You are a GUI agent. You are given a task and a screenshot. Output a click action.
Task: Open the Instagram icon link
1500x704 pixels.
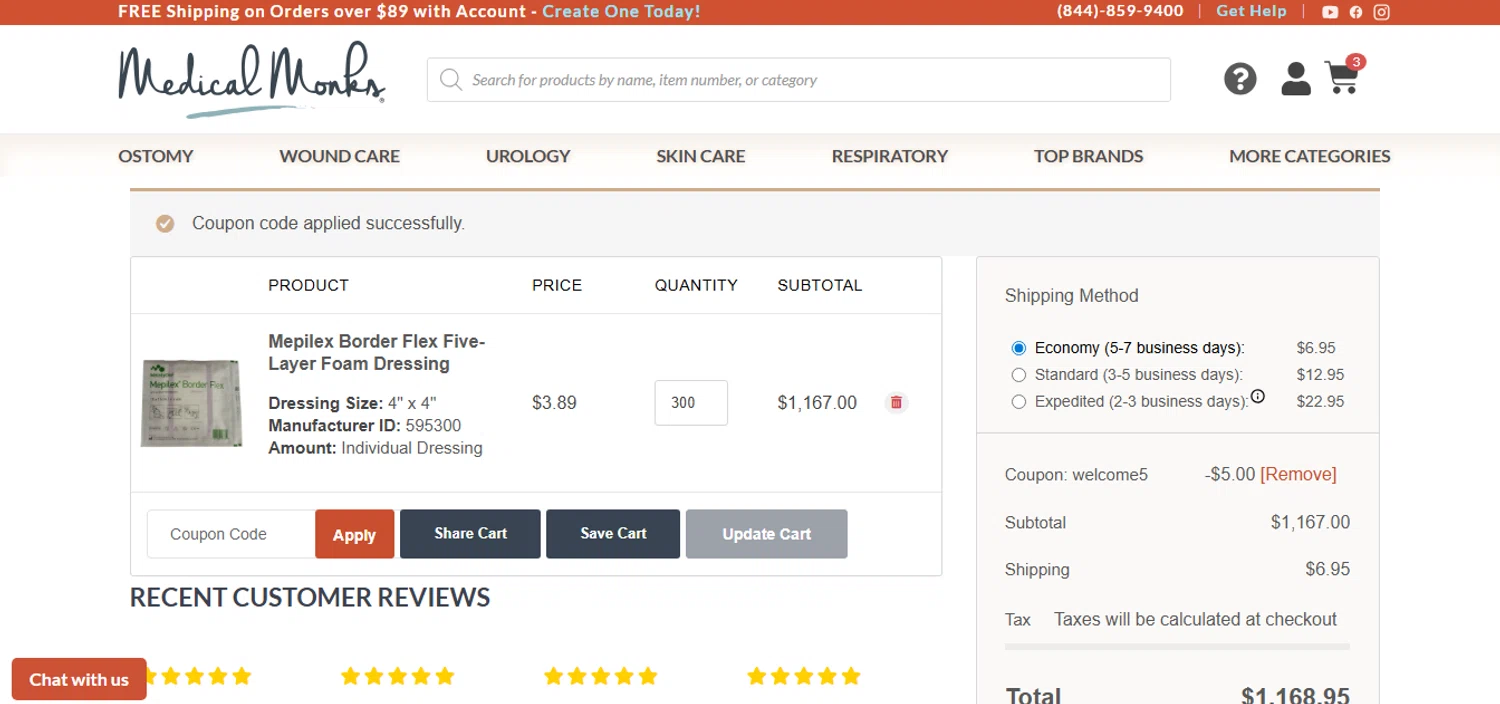pos(1381,12)
